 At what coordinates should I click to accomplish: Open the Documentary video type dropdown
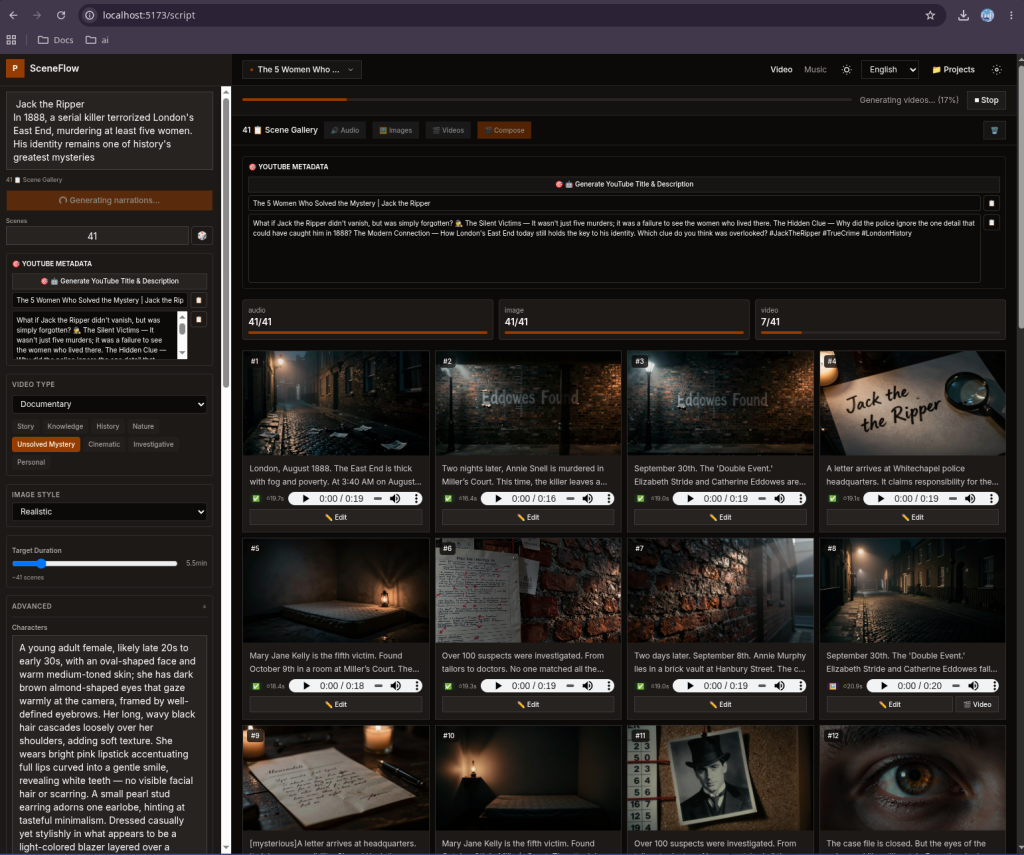[109, 404]
